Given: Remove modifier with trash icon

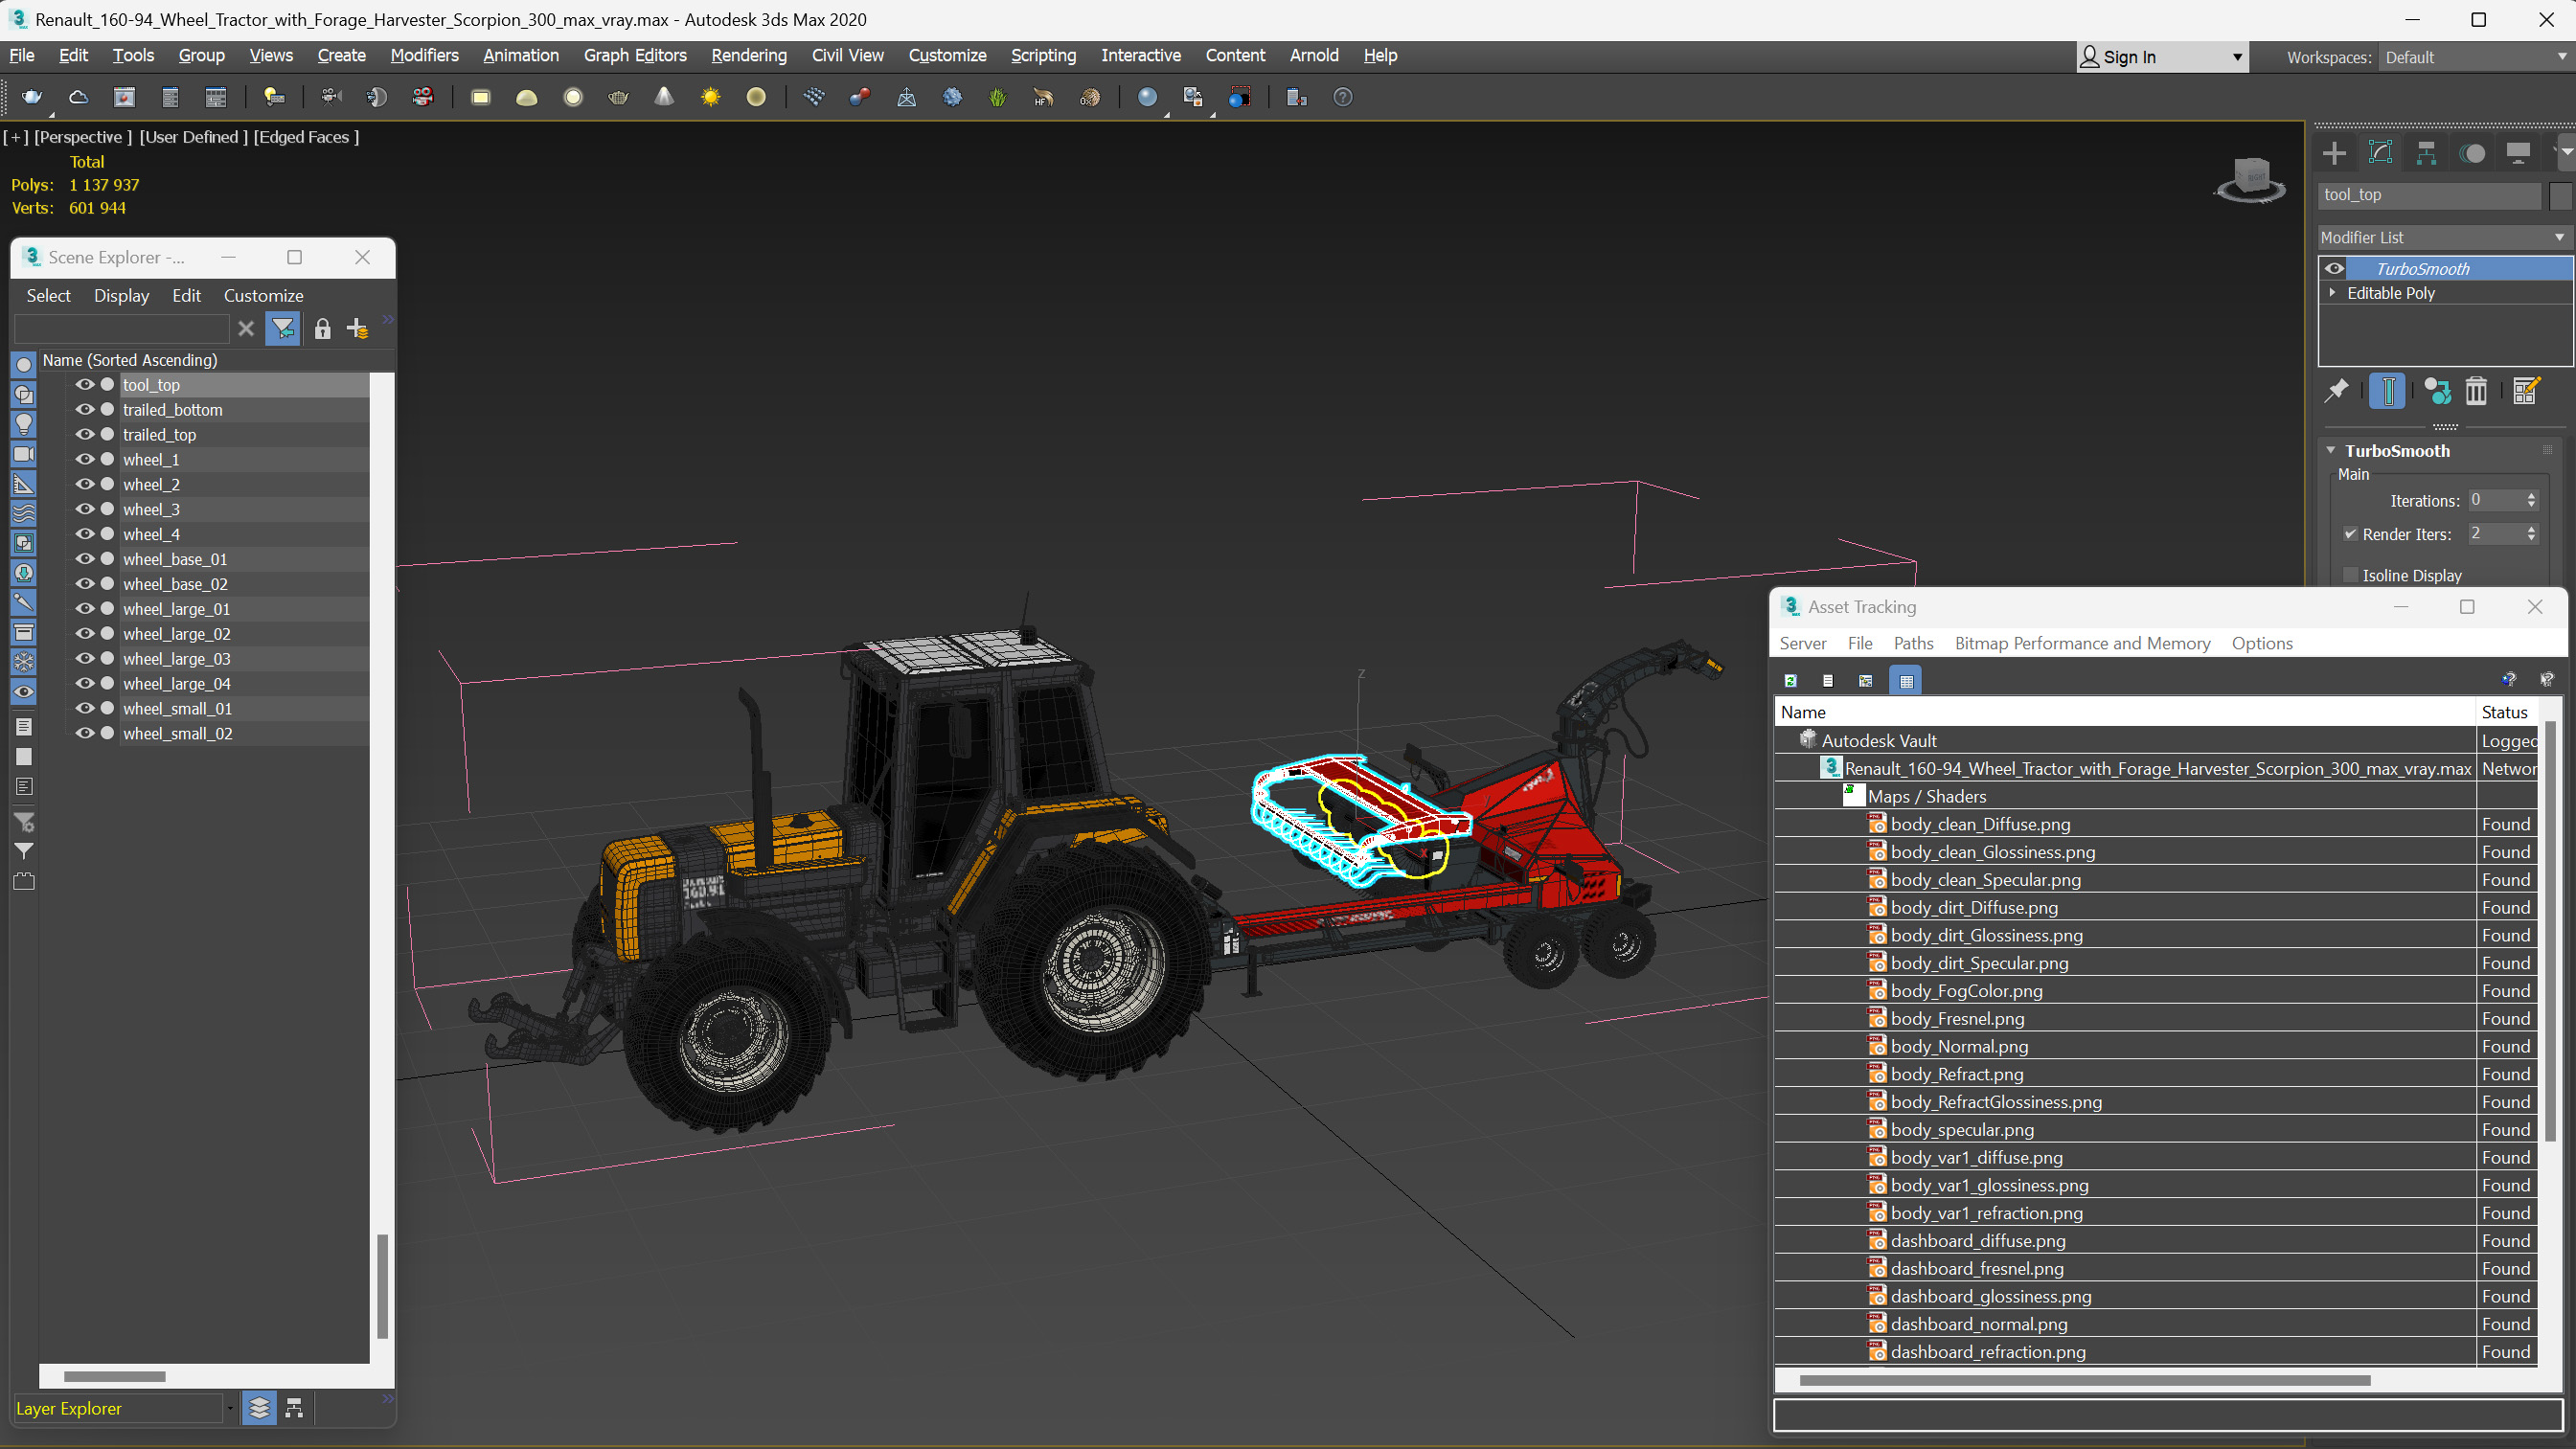Looking at the screenshot, I should coord(2476,391).
